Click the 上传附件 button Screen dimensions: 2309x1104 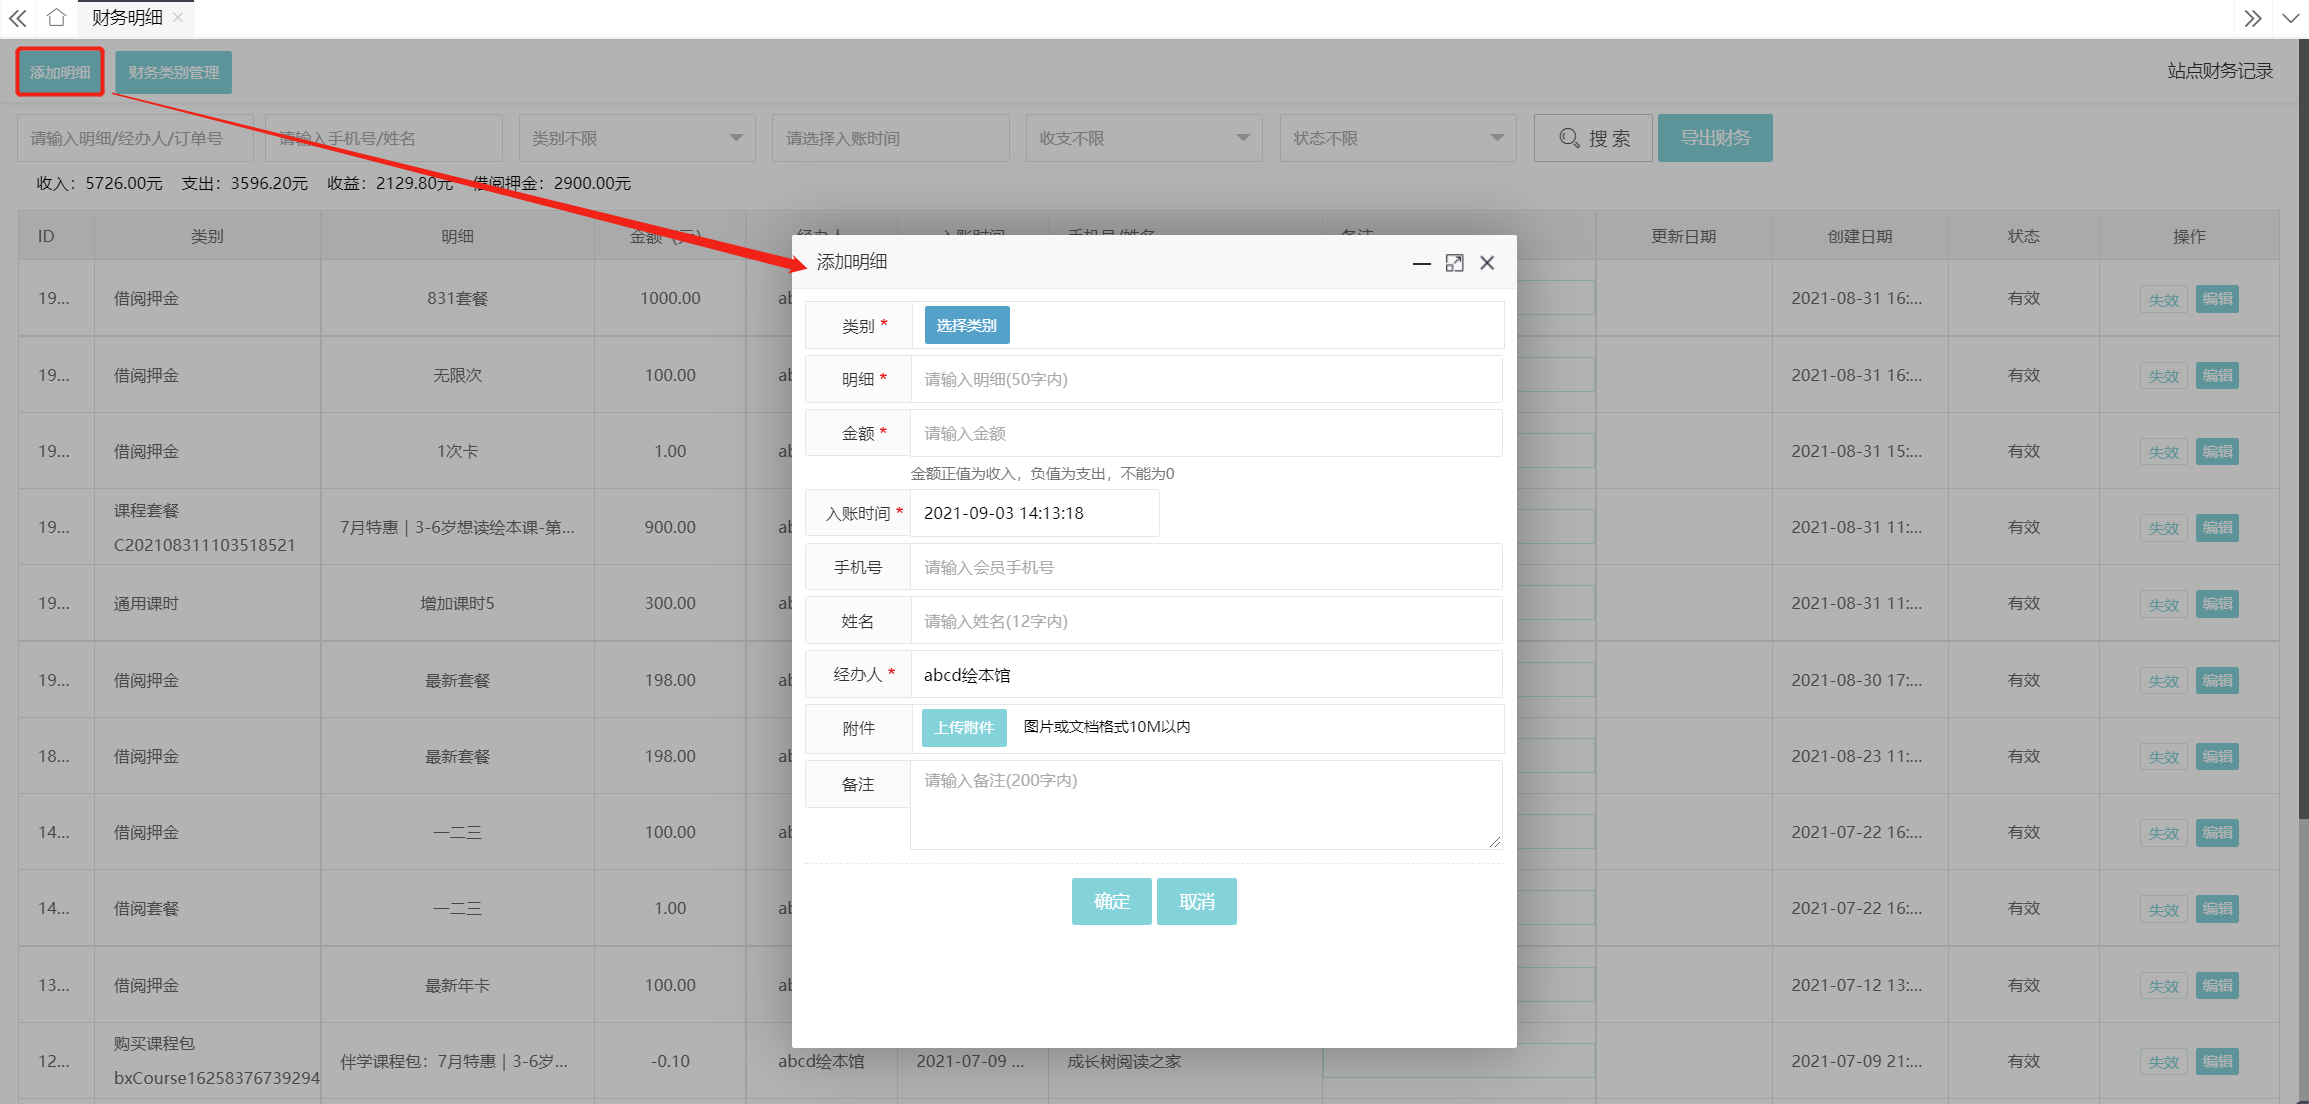coord(964,728)
